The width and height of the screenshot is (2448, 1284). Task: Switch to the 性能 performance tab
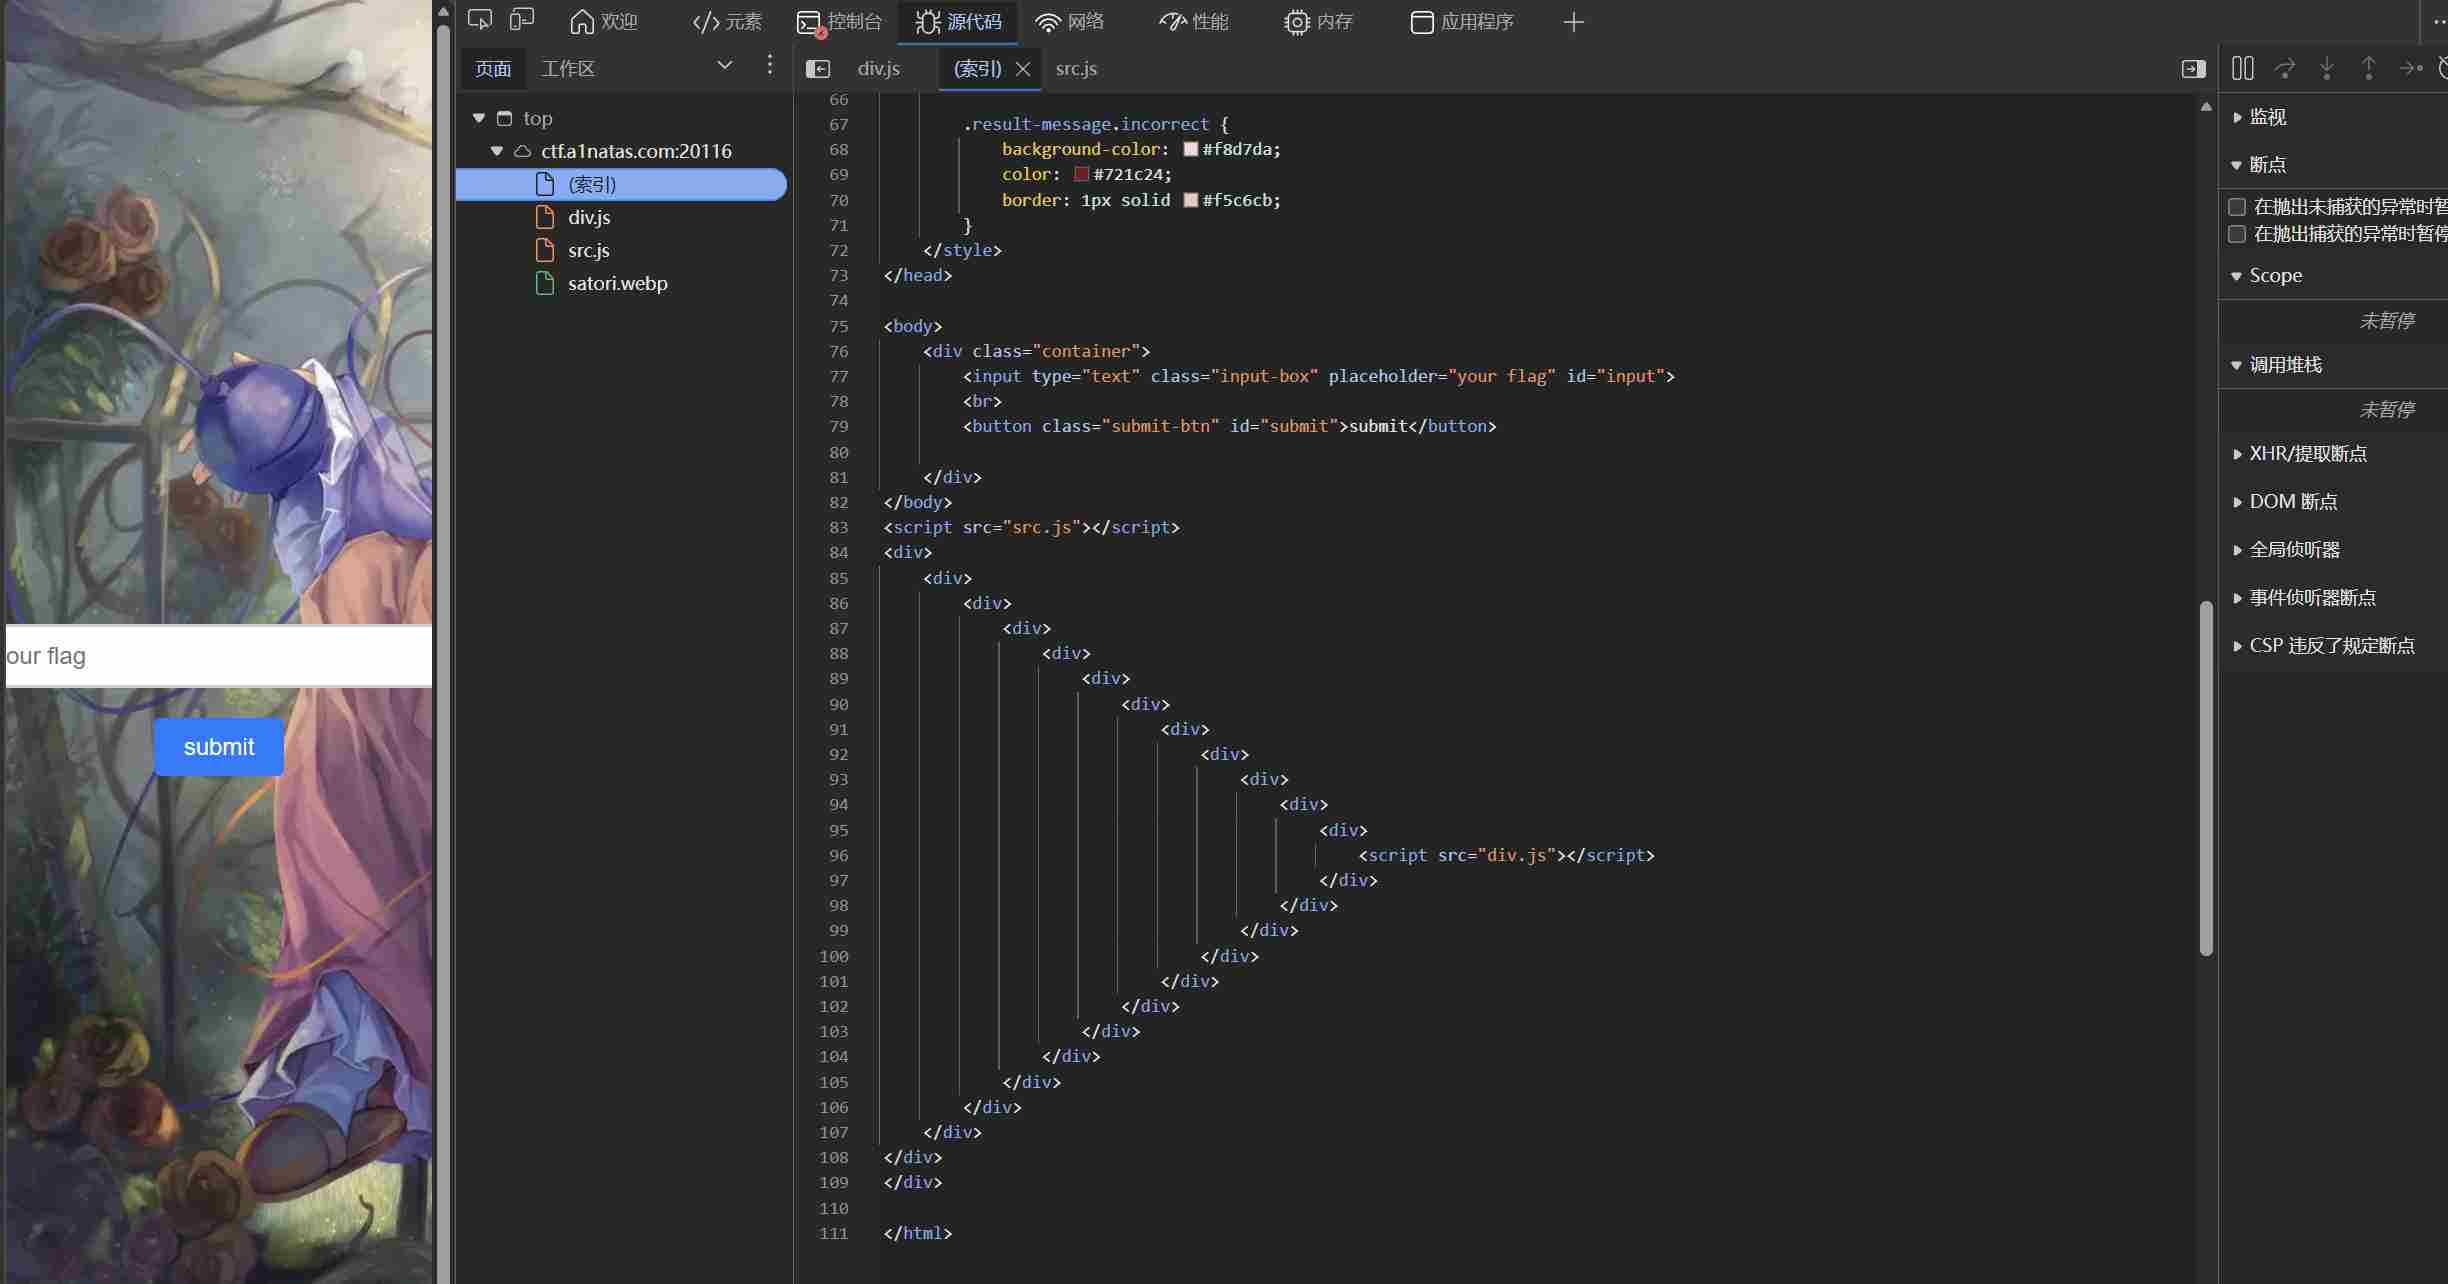tap(1194, 22)
